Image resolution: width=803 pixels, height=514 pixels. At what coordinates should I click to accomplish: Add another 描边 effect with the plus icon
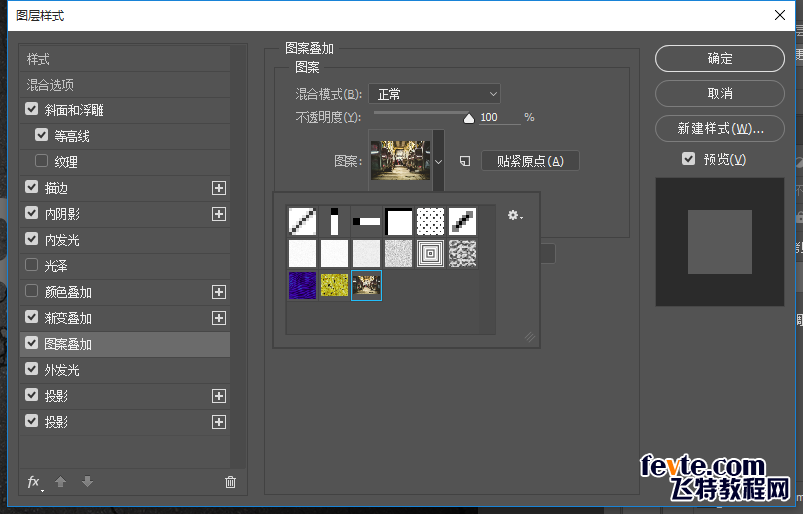tap(219, 188)
